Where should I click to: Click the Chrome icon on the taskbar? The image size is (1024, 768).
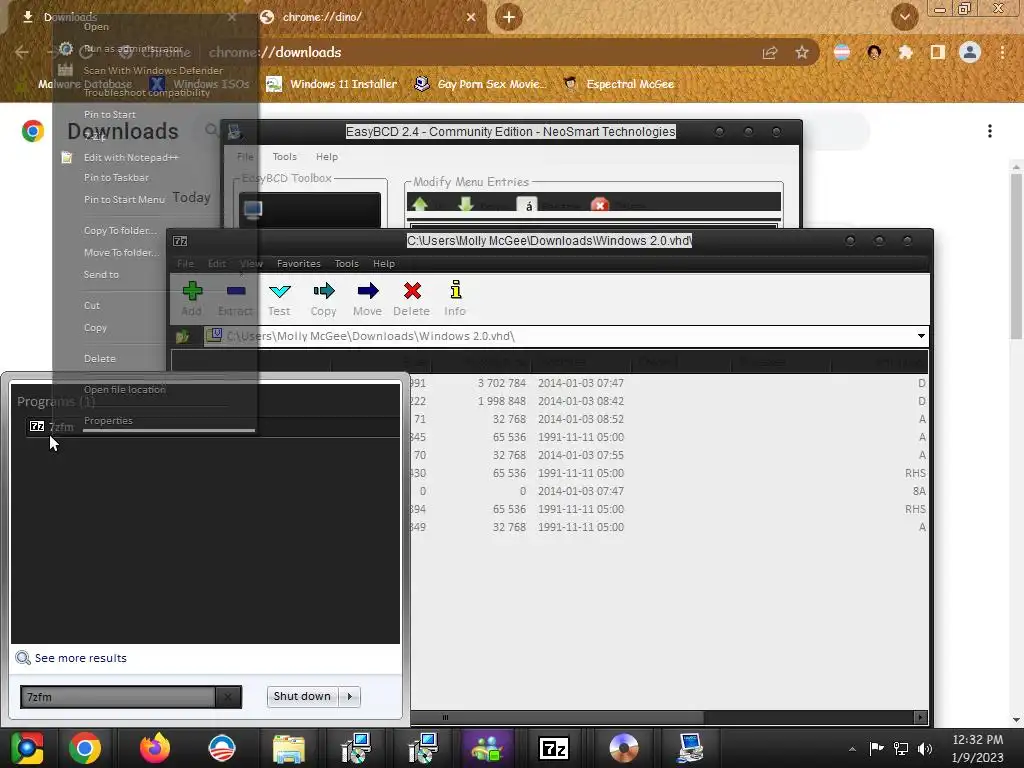click(85, 748)
